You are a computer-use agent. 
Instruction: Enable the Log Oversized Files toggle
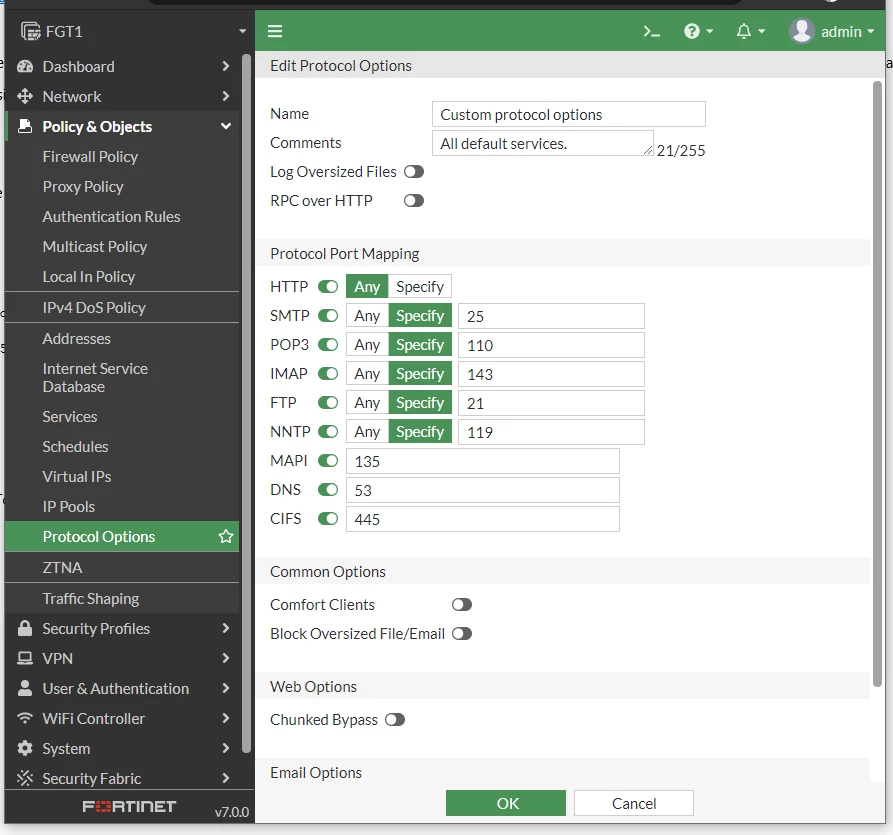414,171
